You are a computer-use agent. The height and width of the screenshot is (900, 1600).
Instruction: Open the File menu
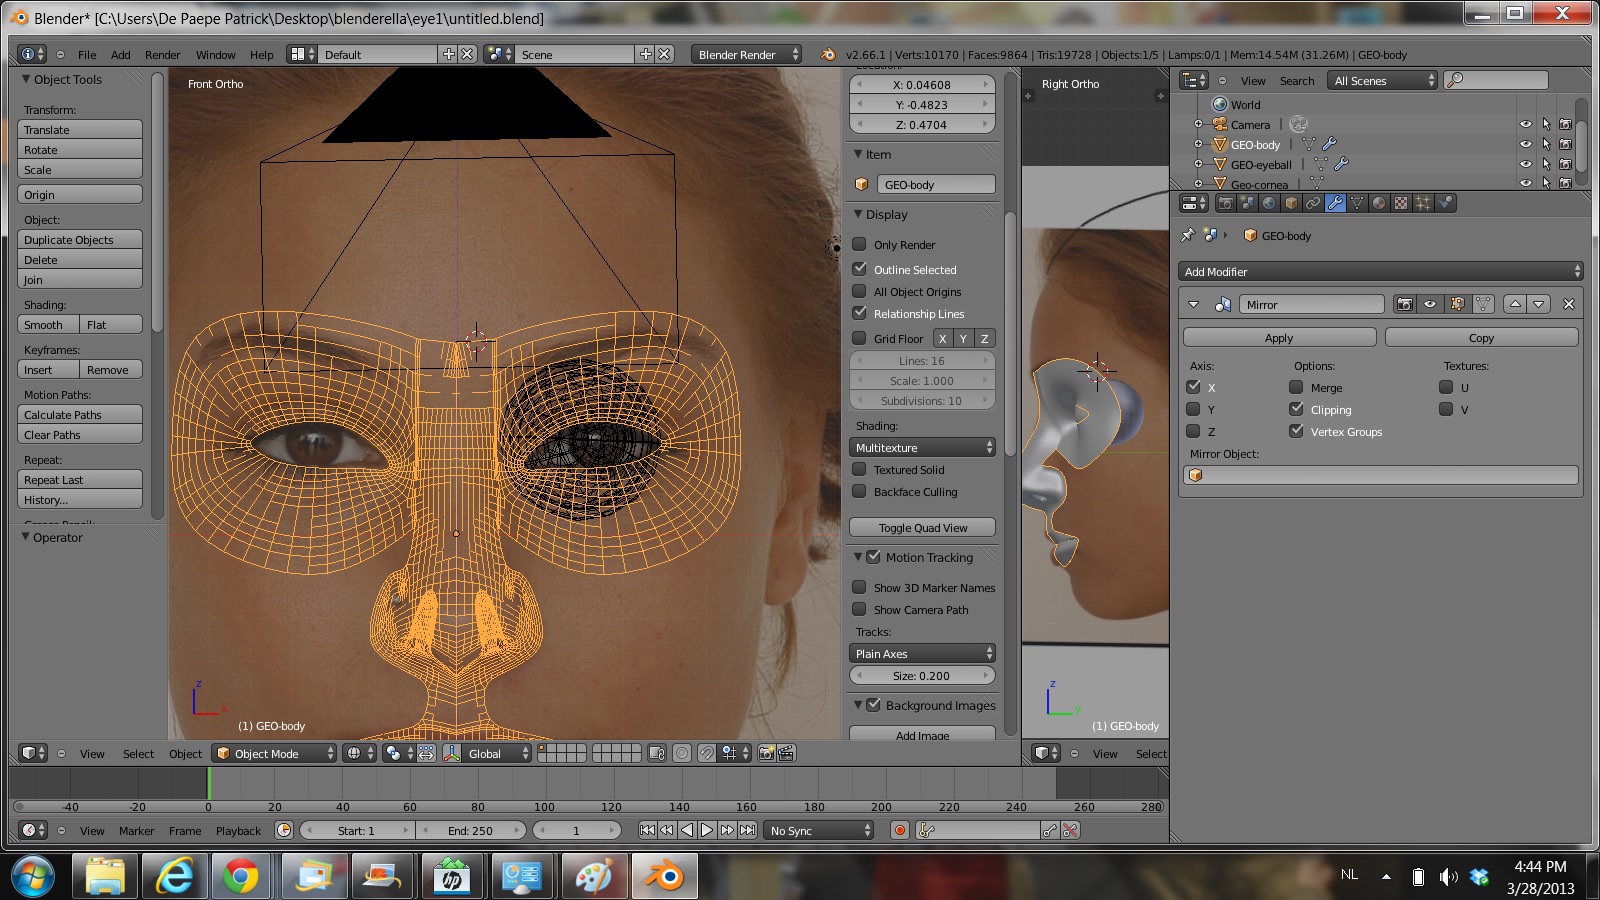(87, 54)
